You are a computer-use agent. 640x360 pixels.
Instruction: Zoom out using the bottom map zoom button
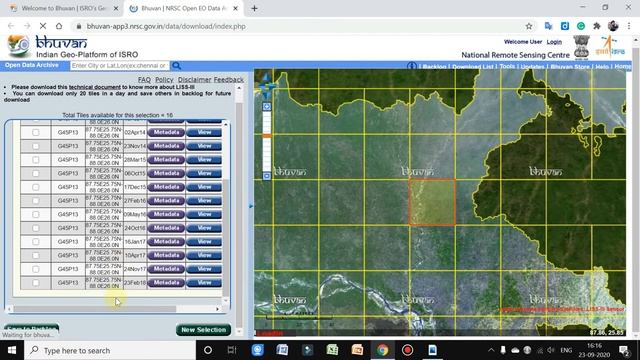[267, 176]
